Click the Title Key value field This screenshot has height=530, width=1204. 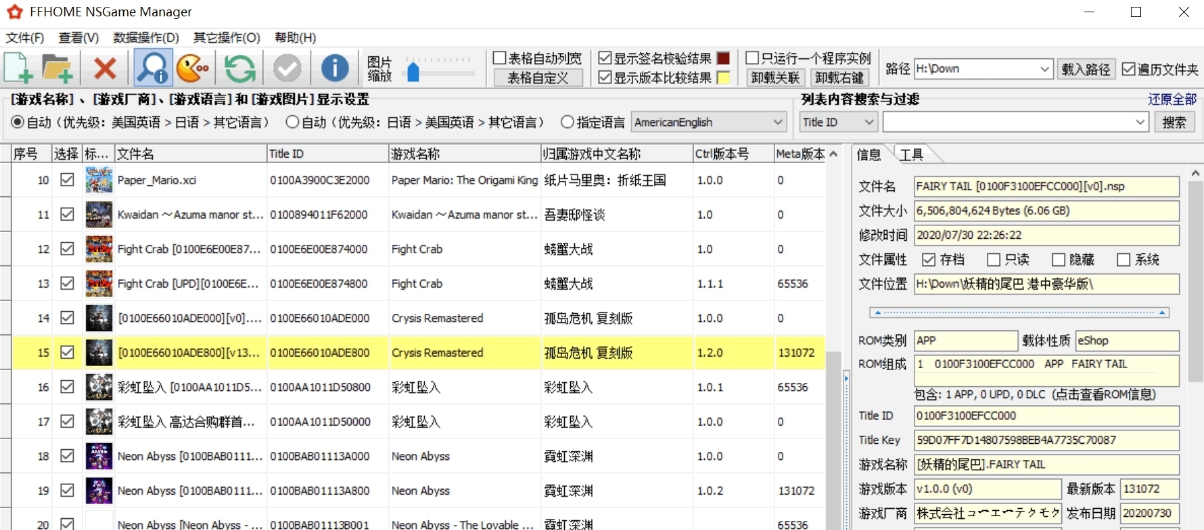(1046, 440)
